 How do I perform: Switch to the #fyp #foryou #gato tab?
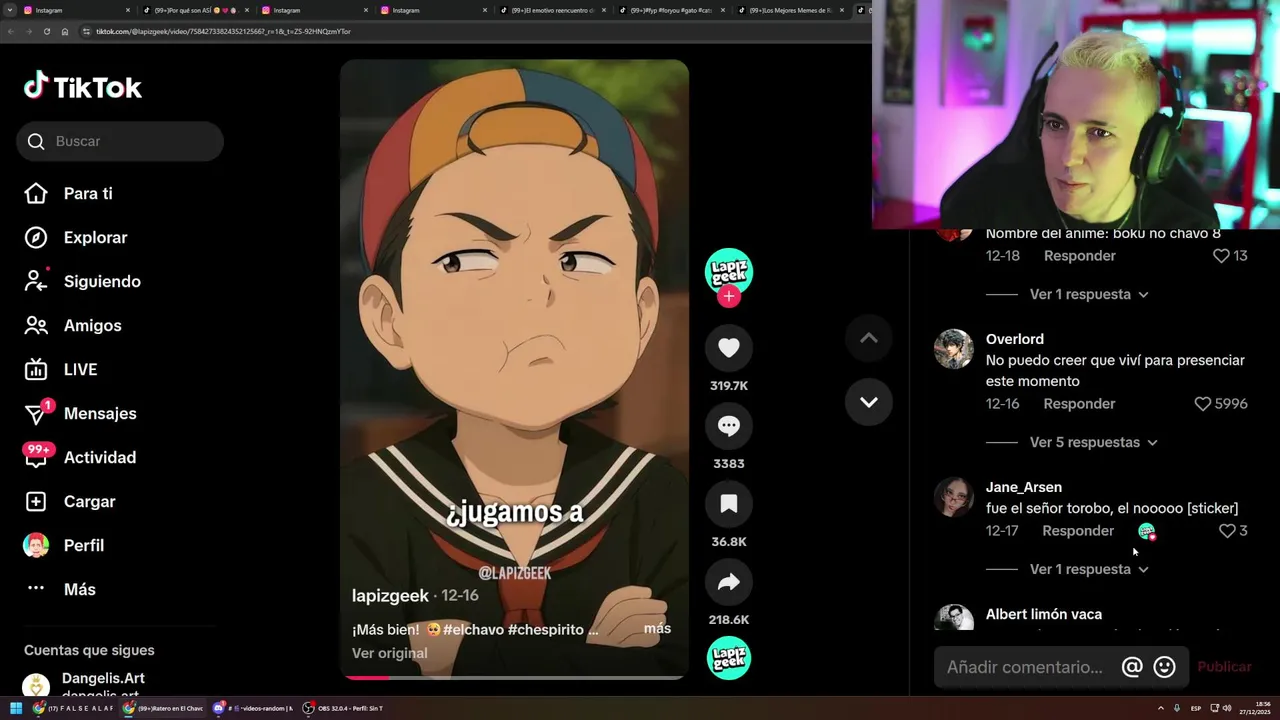(x=672, y=10)
